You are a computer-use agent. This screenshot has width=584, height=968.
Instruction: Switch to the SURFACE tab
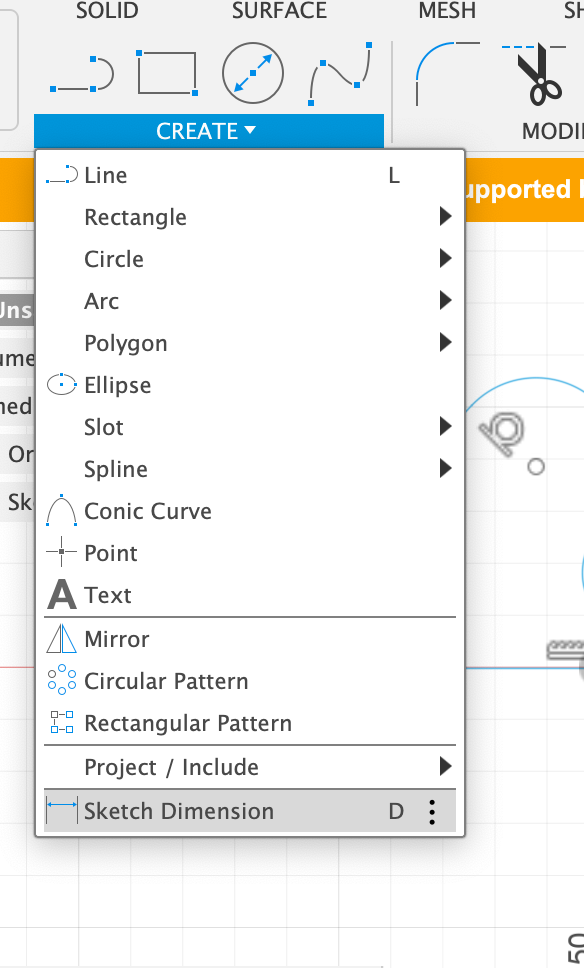[x=279, y=10]
